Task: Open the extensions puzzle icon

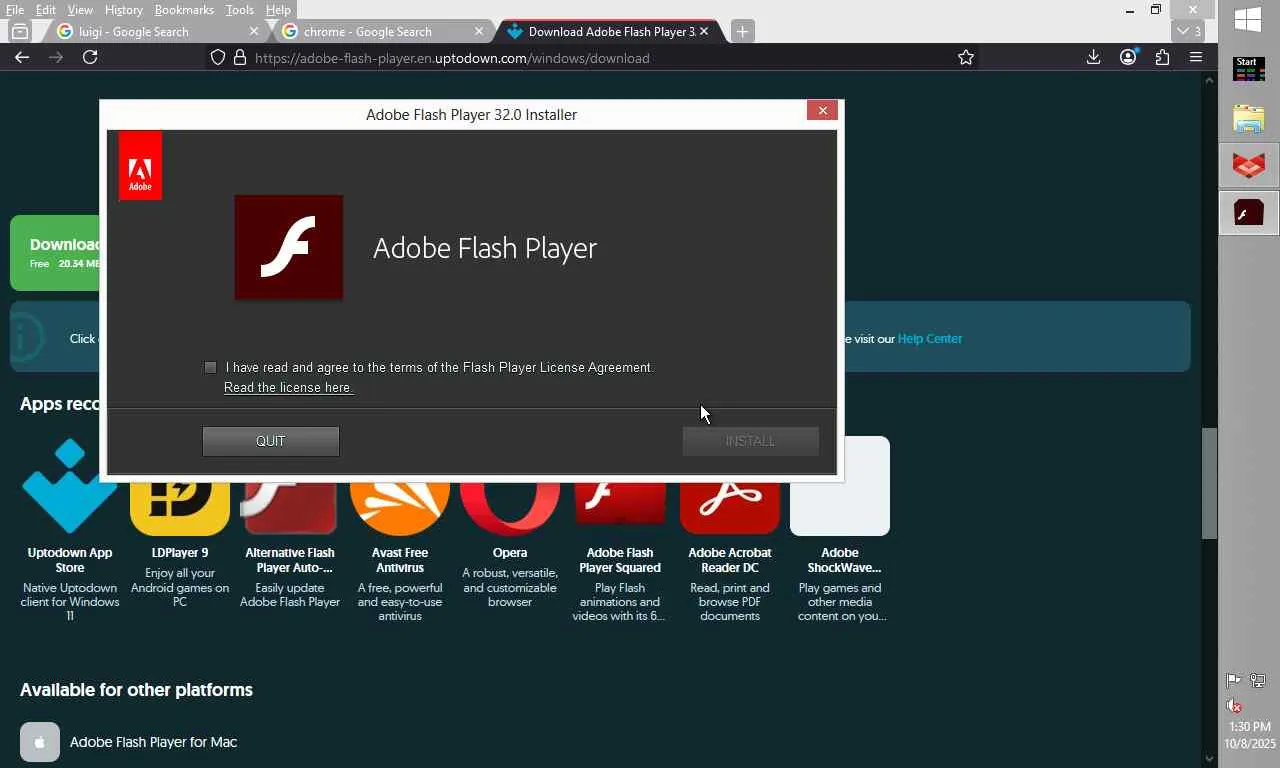Action: click(x=1162, y=57)
